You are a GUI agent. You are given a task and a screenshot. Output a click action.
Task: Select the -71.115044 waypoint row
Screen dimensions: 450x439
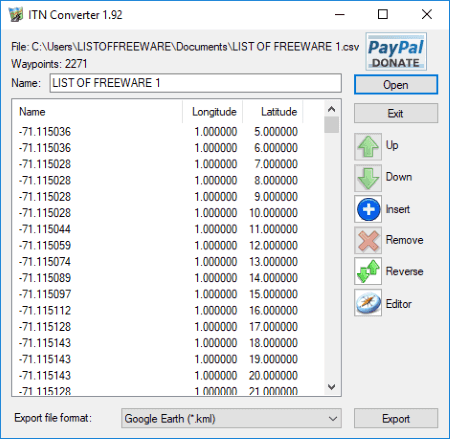[x=158, y=229]
